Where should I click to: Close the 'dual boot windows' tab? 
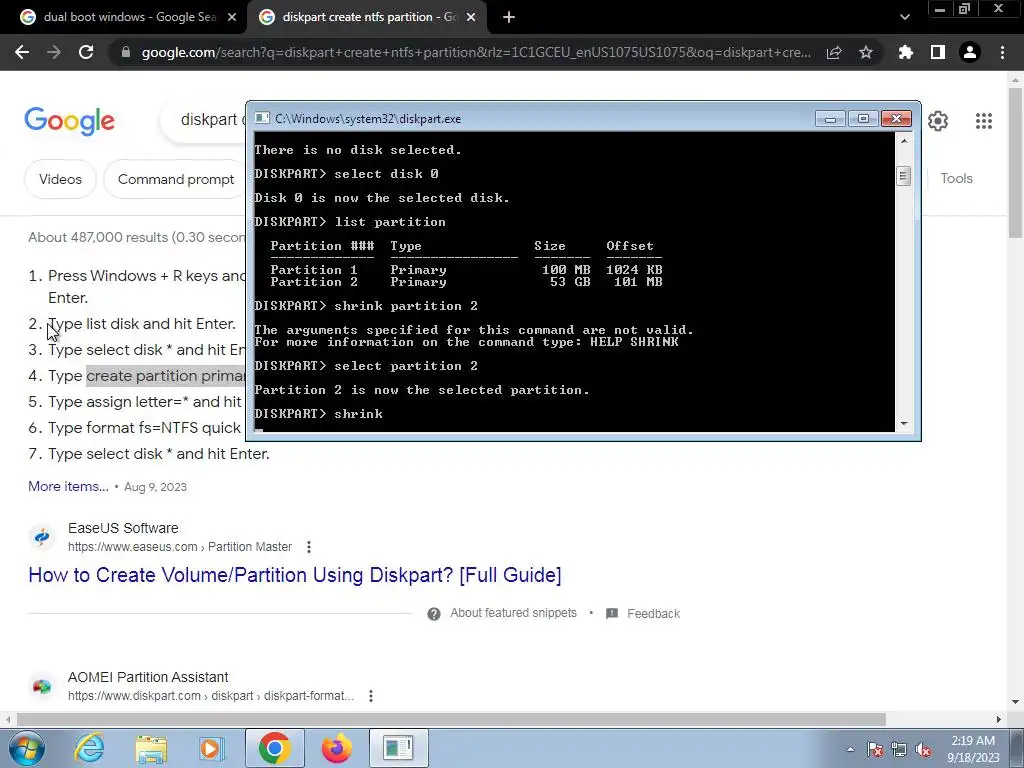click(232, 18)
